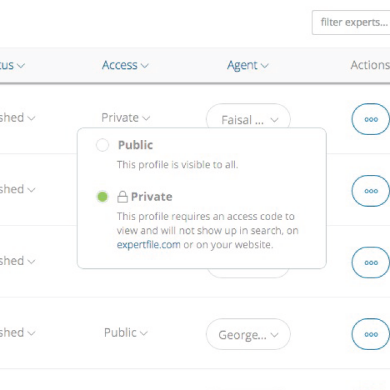
Task: Sort by the Status column header
Action: [12, 65]
